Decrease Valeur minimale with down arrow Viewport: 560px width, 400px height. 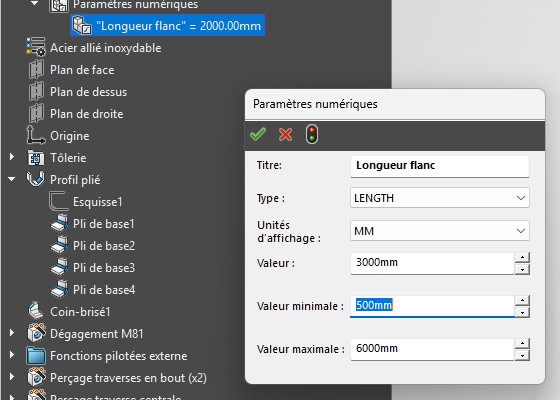point(522,312)
